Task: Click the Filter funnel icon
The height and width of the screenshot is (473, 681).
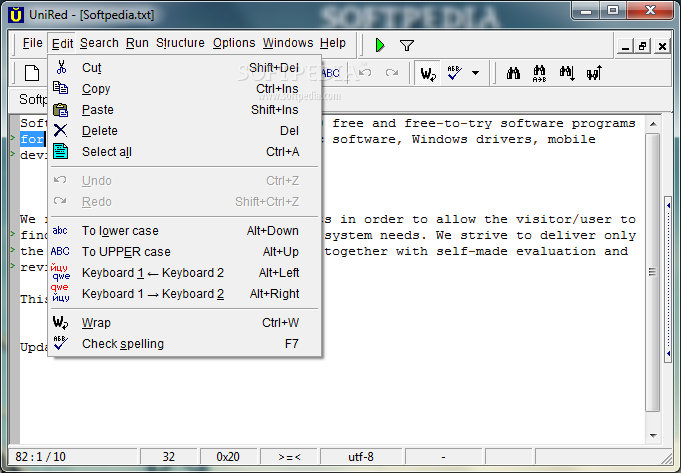Action: tap(407, 45)
